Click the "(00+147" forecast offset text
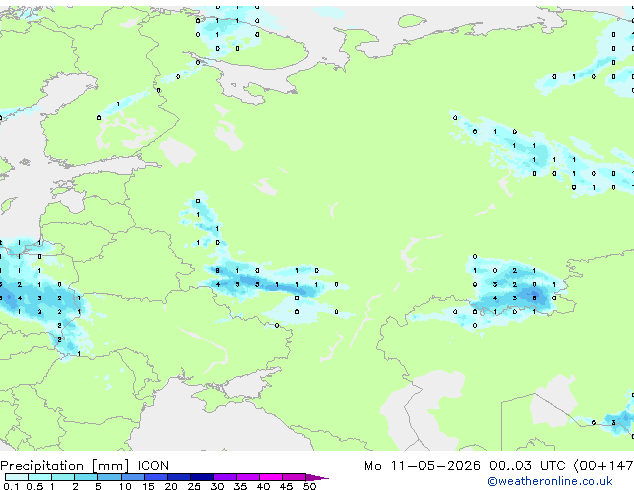The height and width of the screenshot is (490, 634). point(603,466)
